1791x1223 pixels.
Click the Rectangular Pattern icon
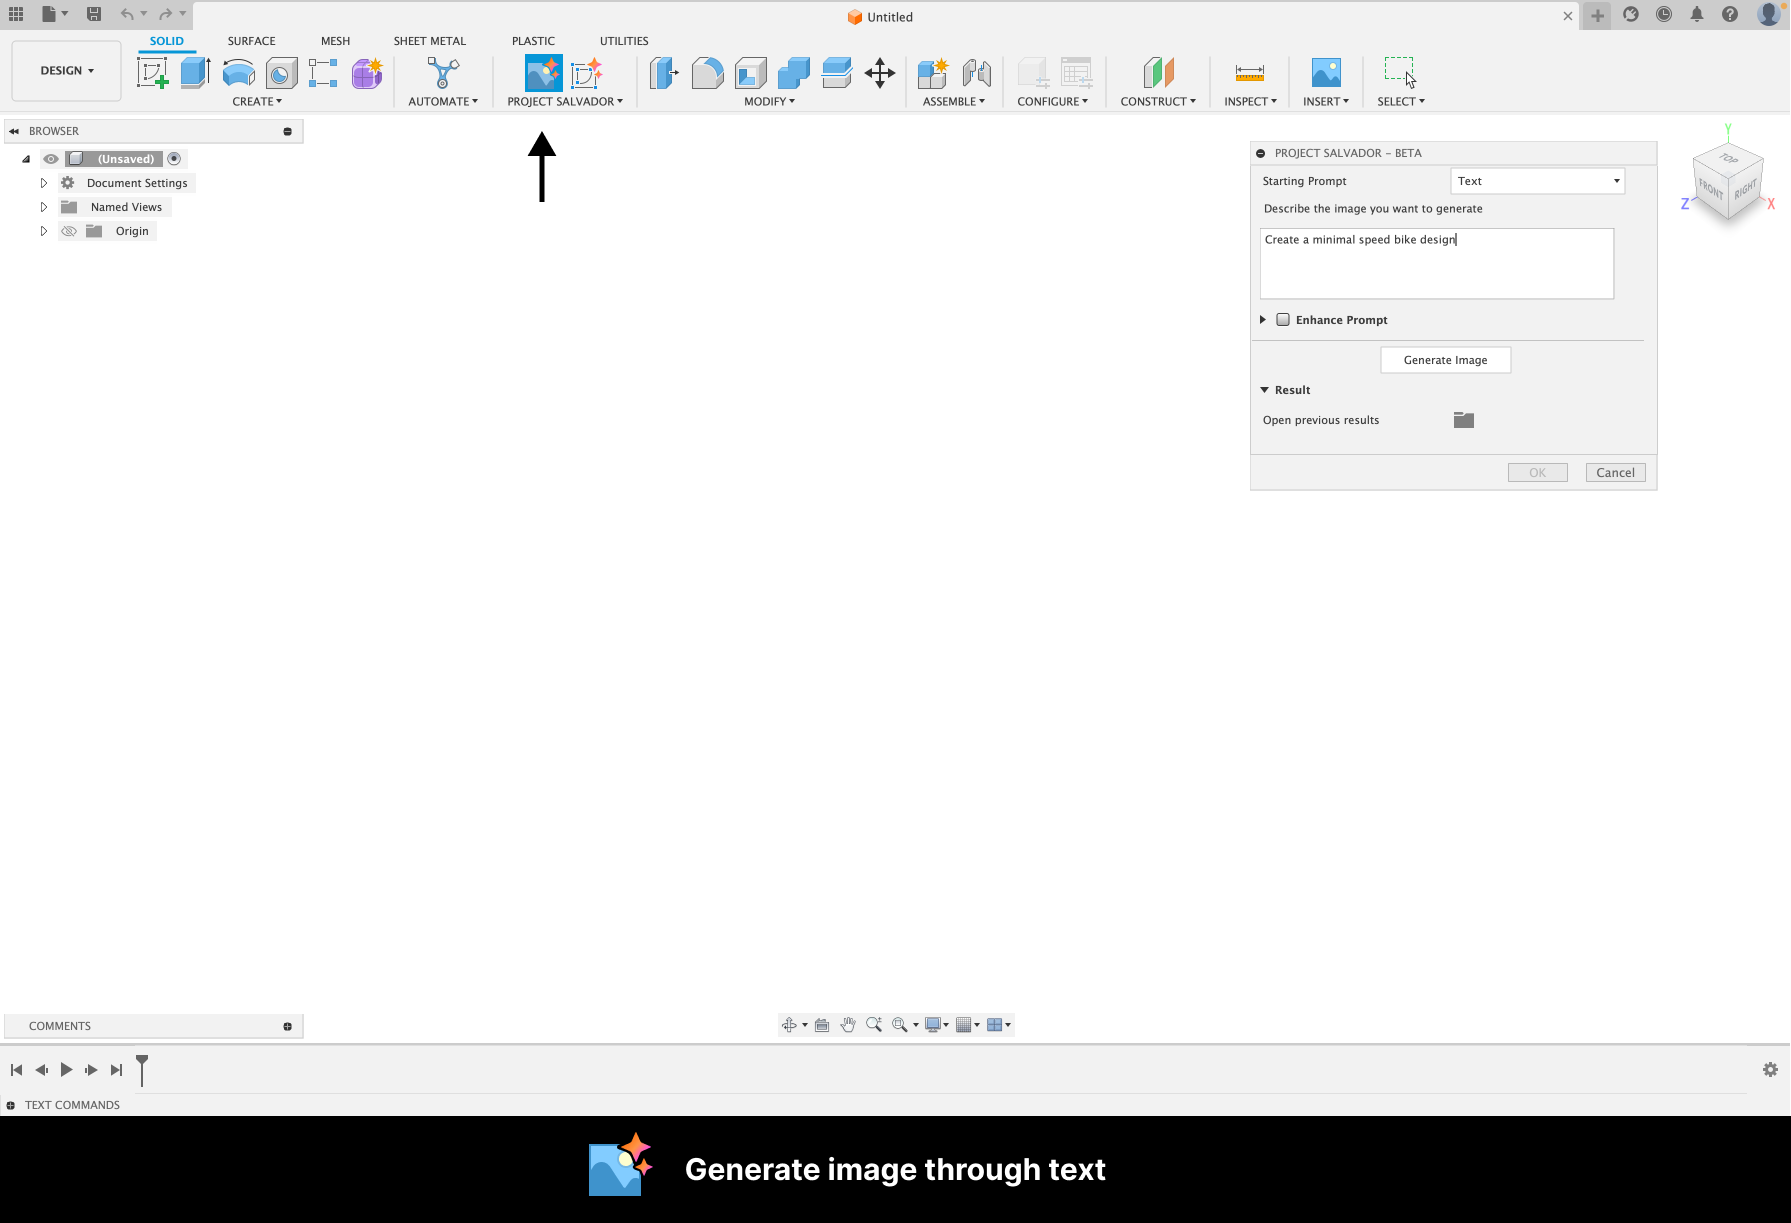pyautogui.click(x=323, y=73)
